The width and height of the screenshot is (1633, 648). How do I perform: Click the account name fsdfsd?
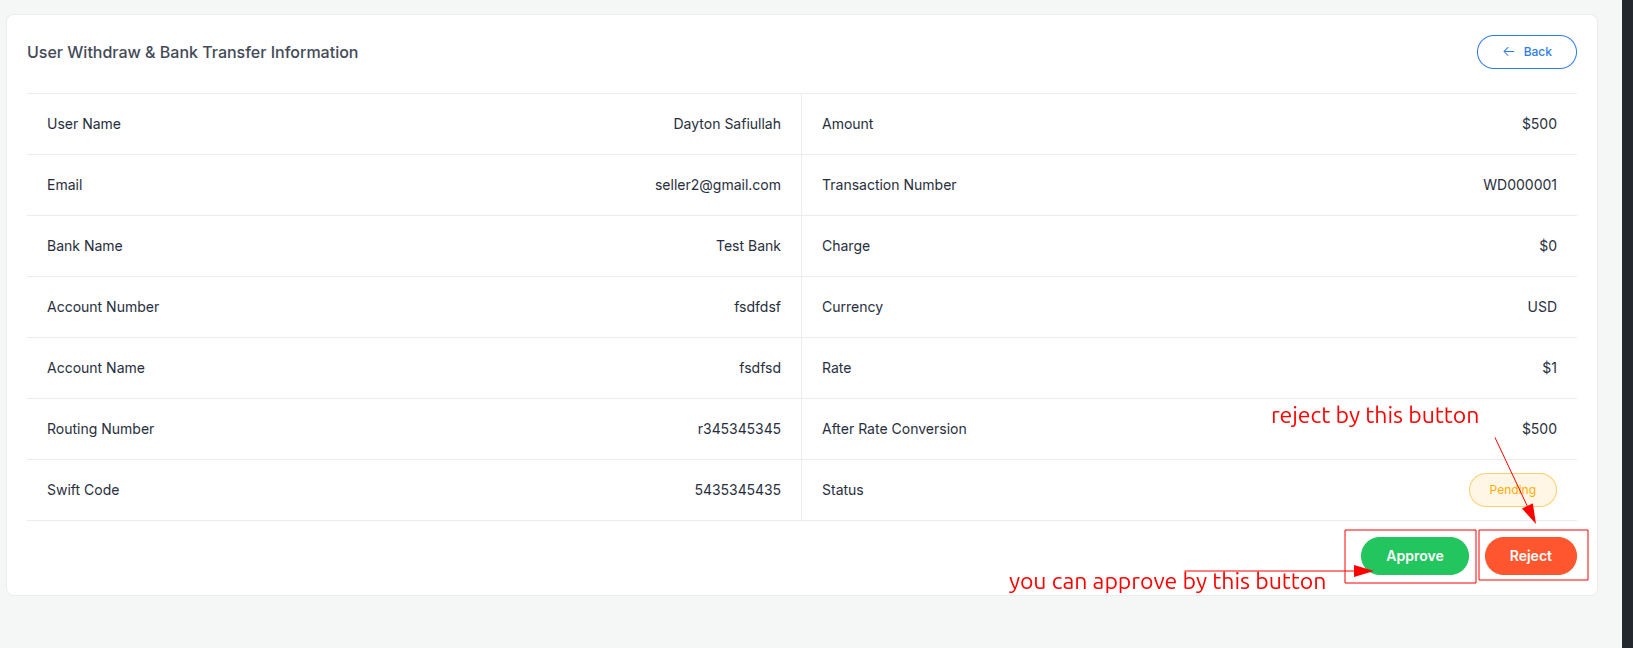760,368
